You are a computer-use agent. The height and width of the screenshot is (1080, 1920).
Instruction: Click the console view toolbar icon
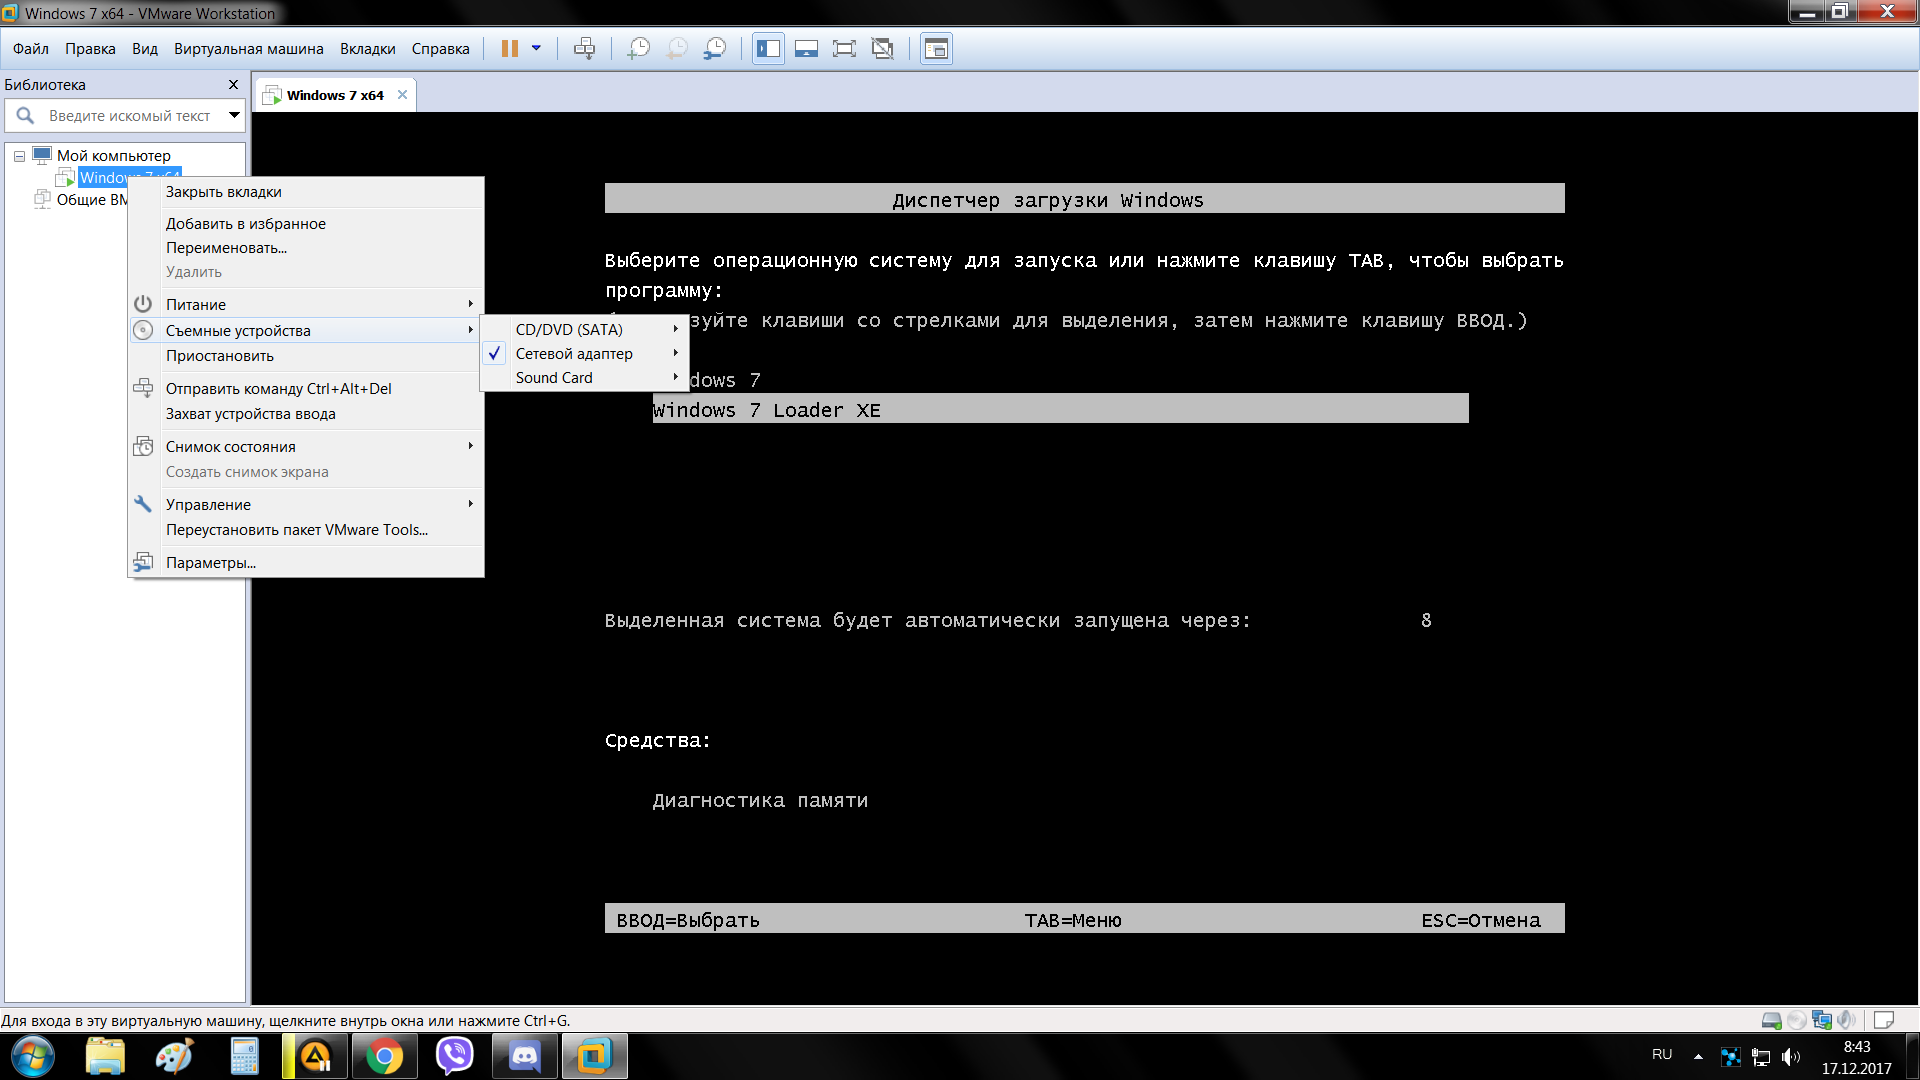pyautogui.click(x=936, y=49)
